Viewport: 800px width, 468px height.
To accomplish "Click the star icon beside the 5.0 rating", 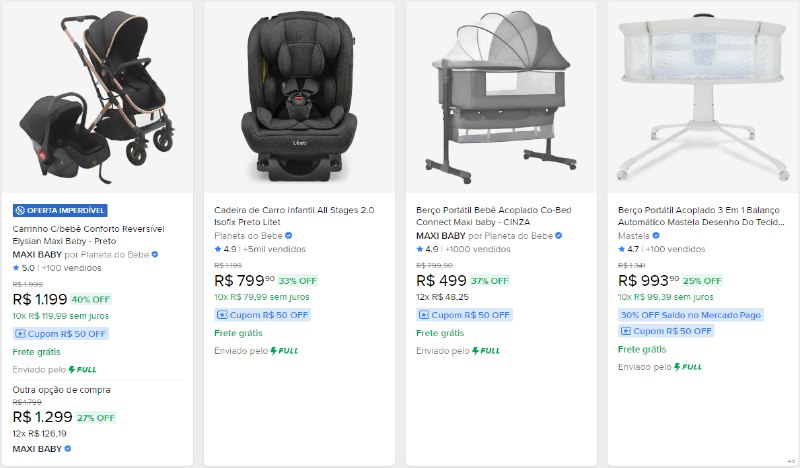I will pos(16,268).
